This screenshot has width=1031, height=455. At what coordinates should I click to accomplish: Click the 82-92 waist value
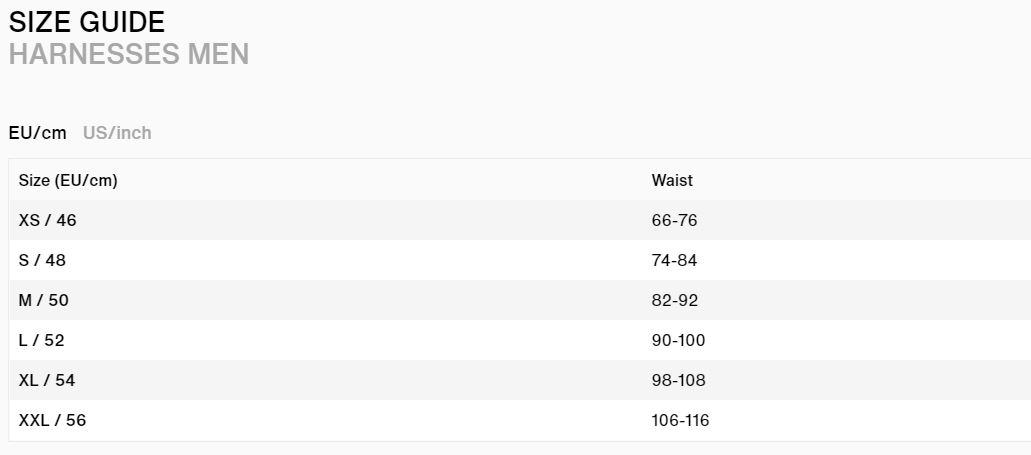tap(675, 300)
